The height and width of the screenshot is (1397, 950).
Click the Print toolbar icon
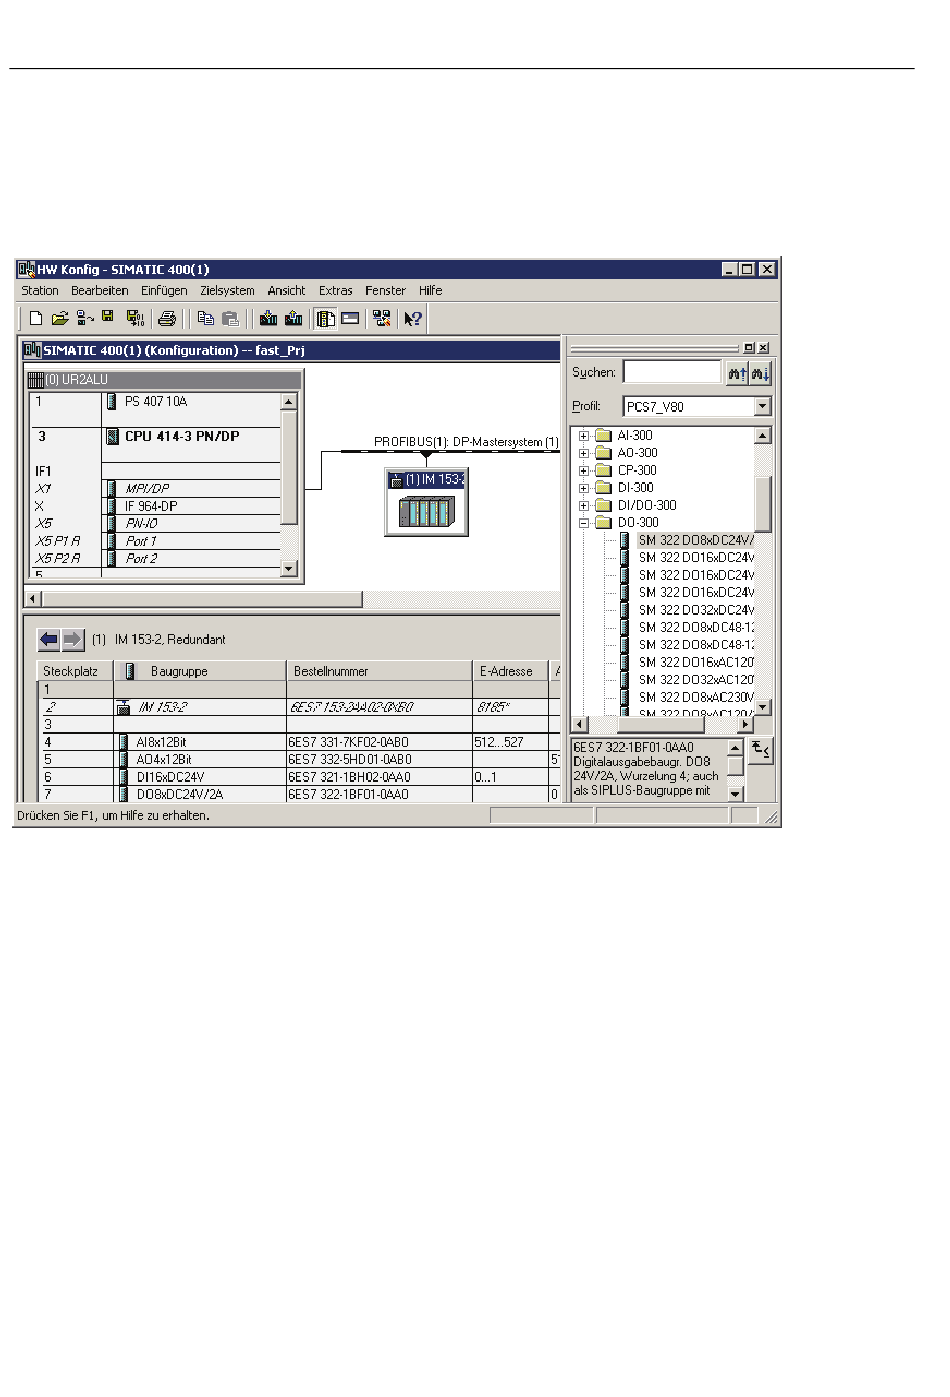click(167, 319)
